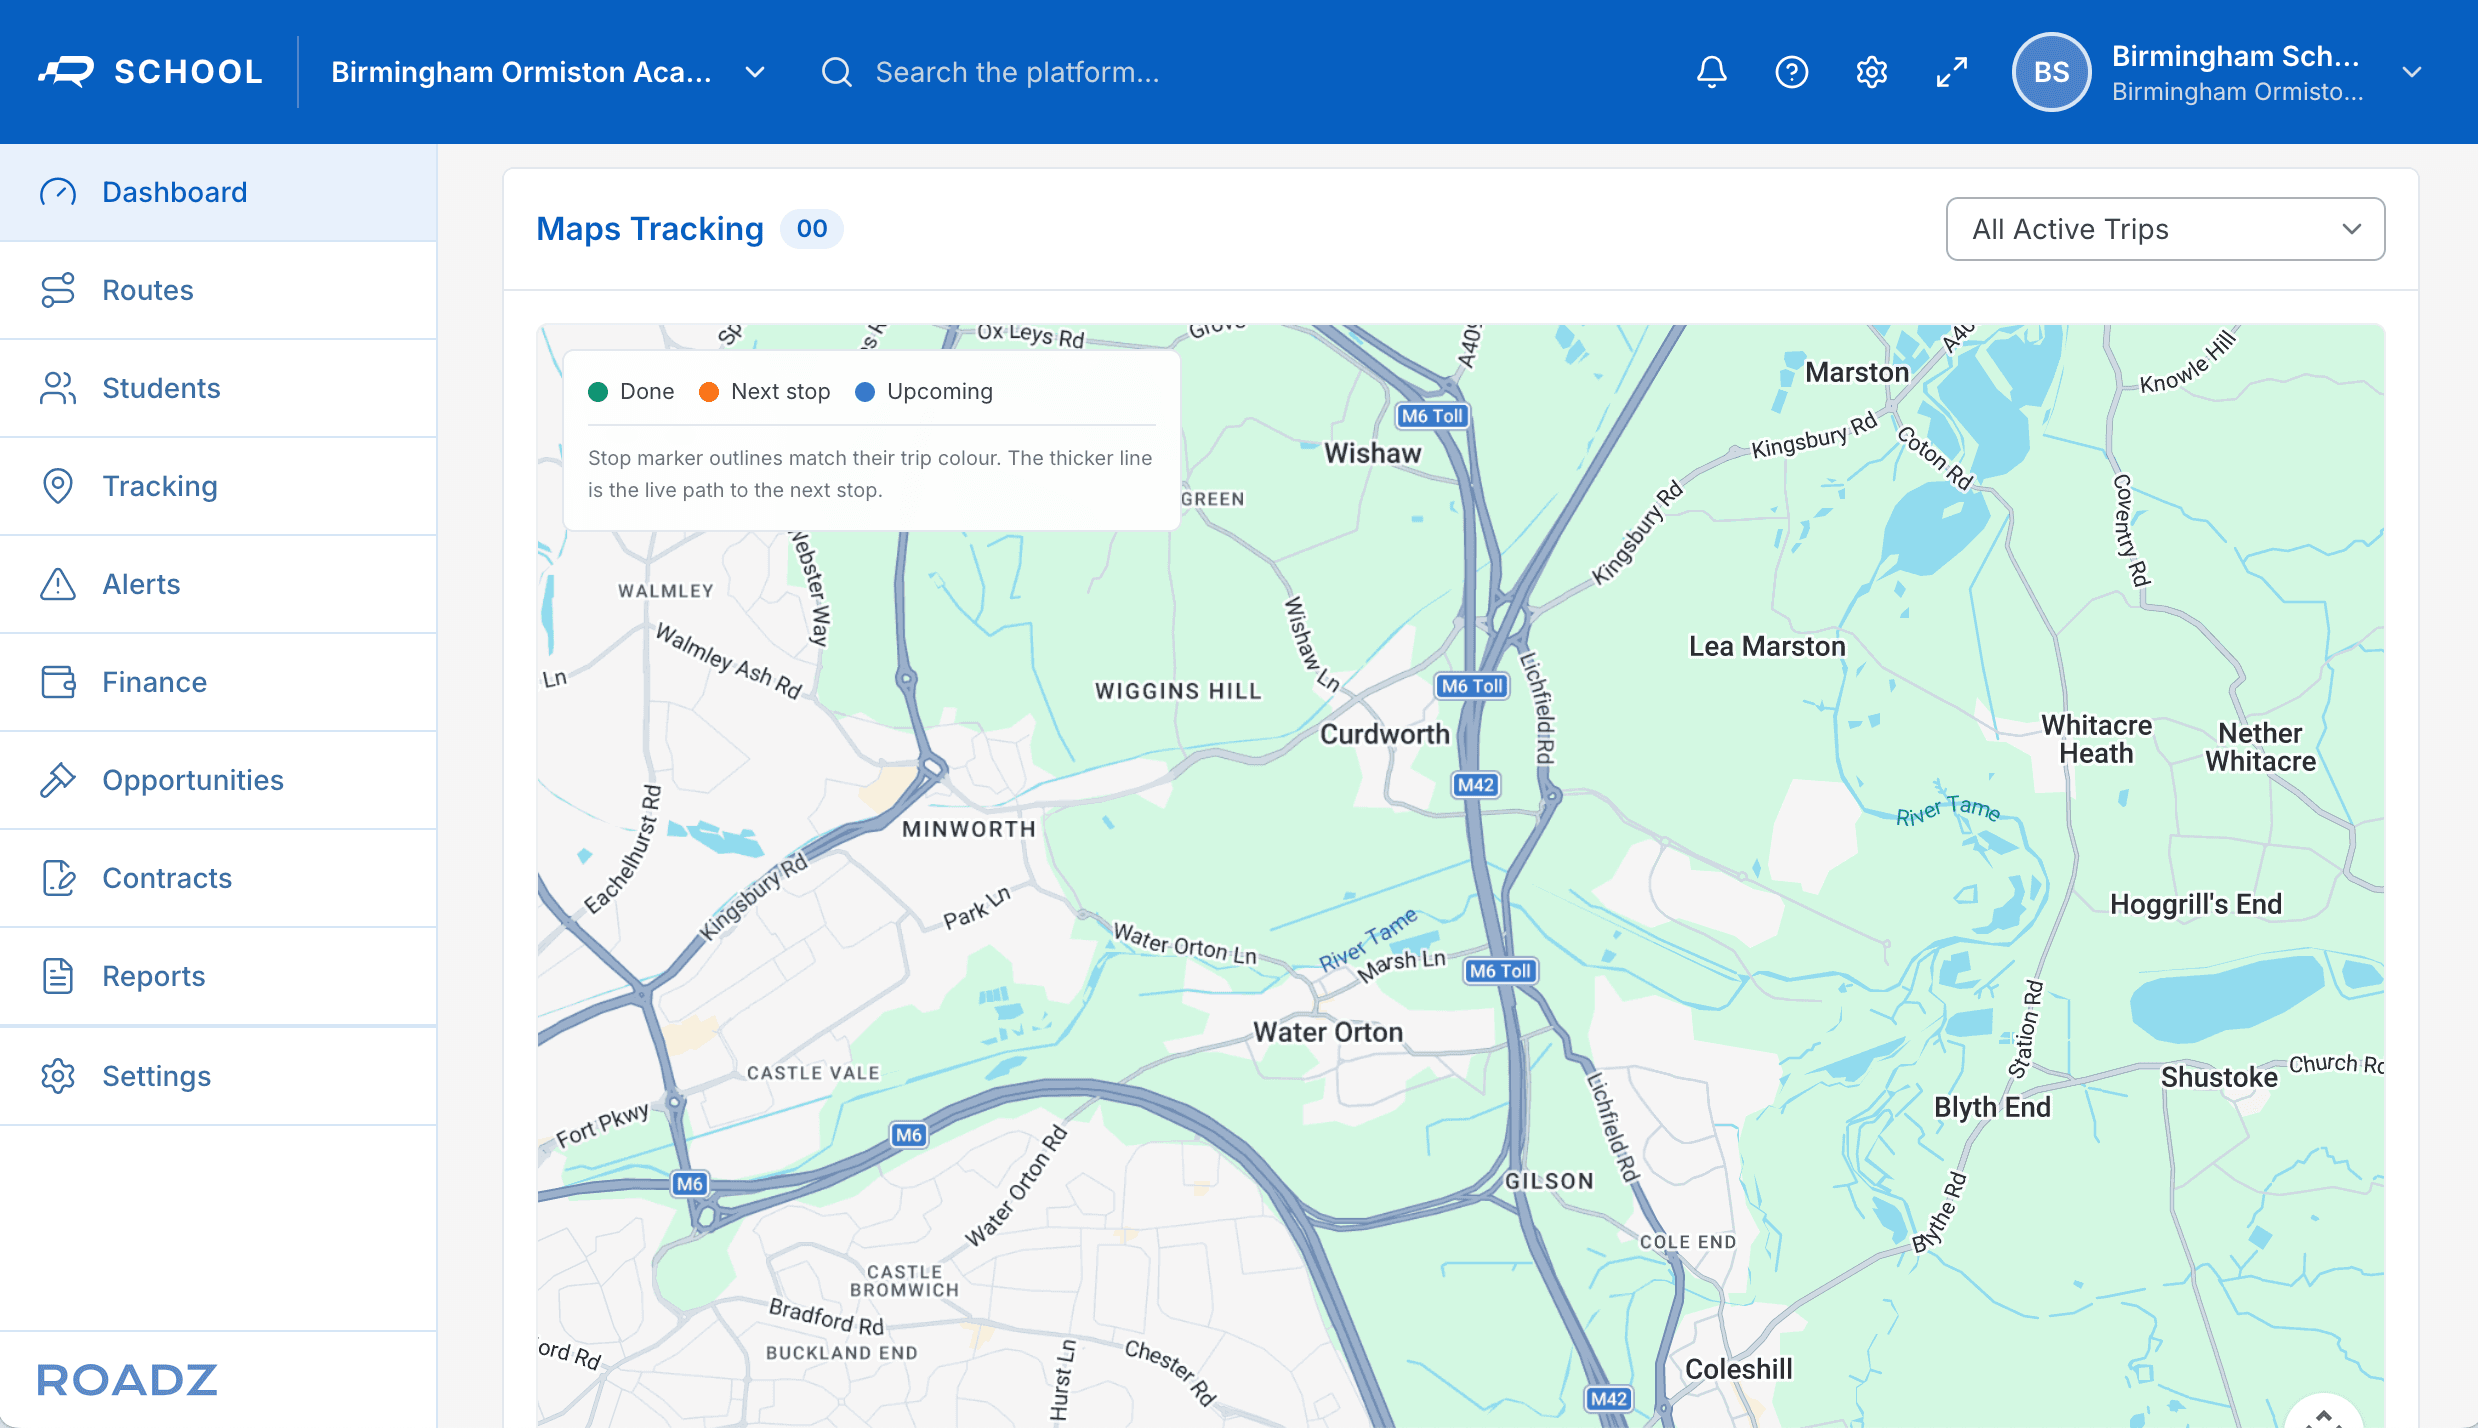This screenshot has height=1428, width=2478.
Task: Click the Opportunities gavel icon
Action: 58,780
